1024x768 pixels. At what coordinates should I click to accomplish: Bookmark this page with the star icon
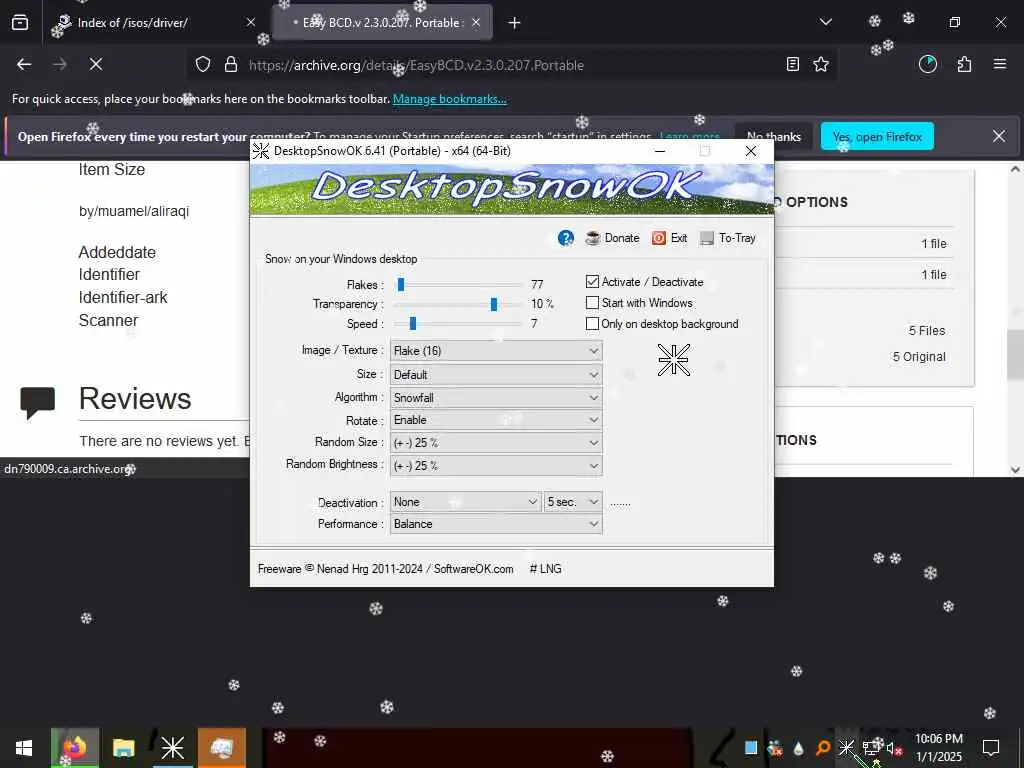pyautogui.click(x=821, y=64)
